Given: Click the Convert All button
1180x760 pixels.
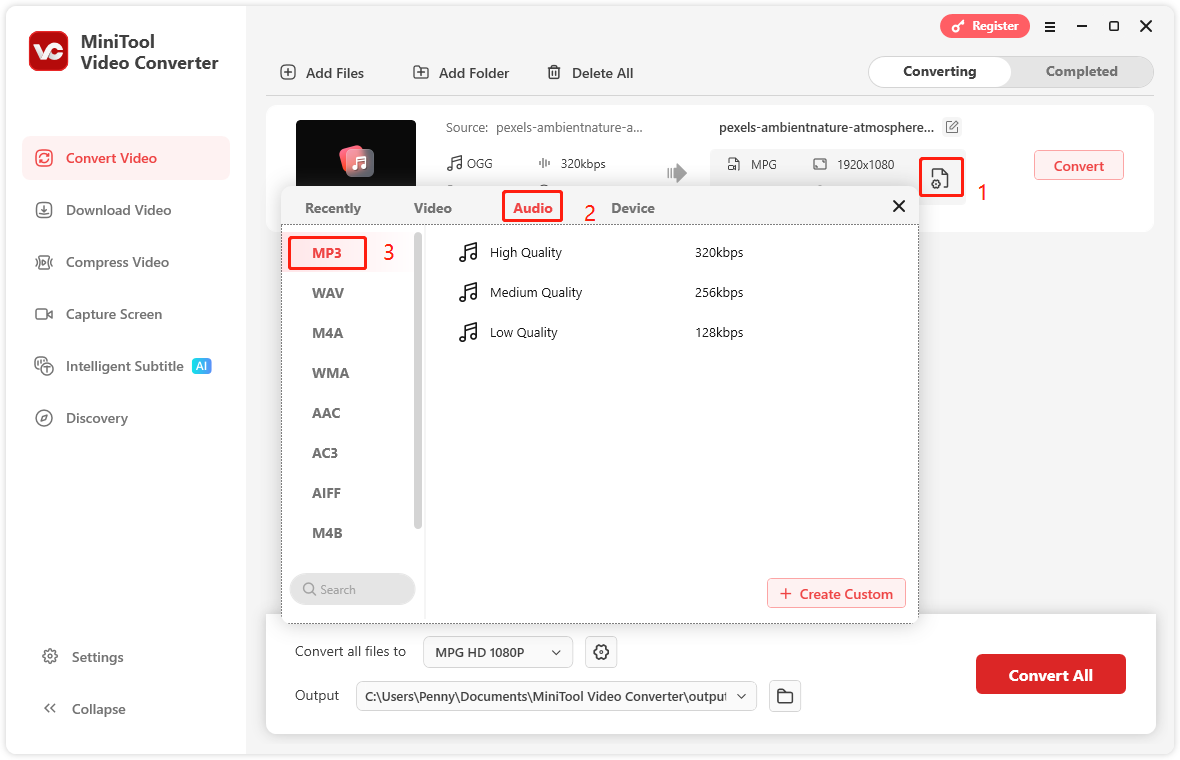Looking at the screenshot, I should [x=1050, y=674].
